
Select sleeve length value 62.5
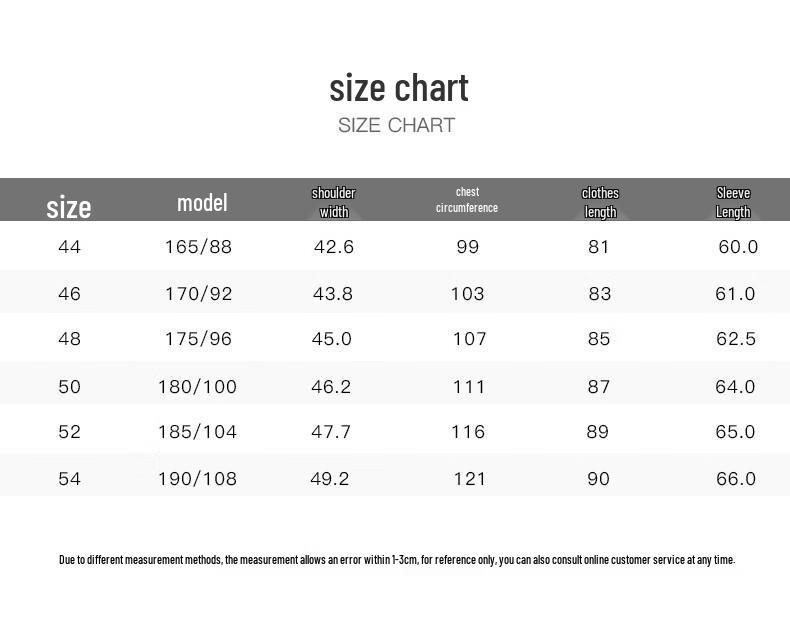736,339
